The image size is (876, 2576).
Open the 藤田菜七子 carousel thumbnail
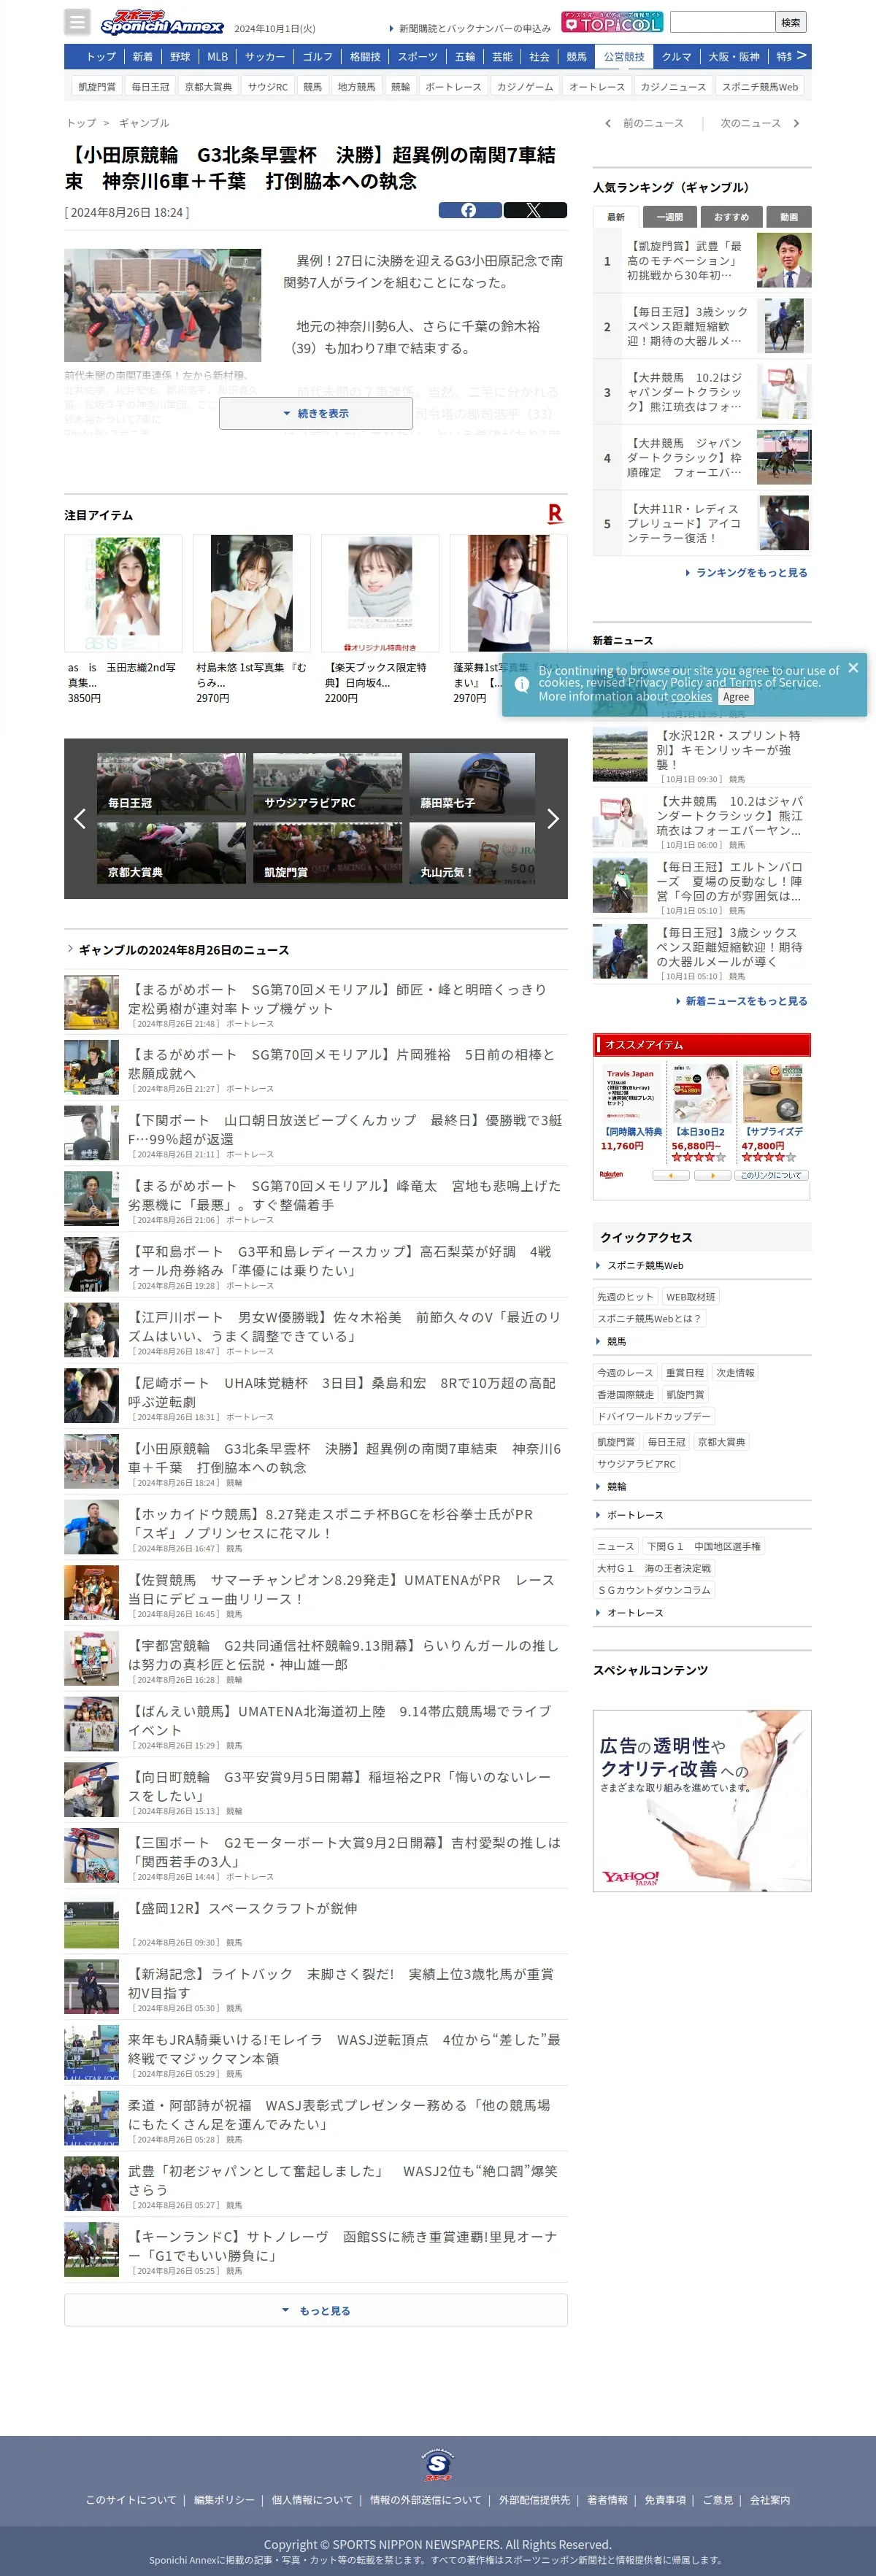tap(472, 783)
